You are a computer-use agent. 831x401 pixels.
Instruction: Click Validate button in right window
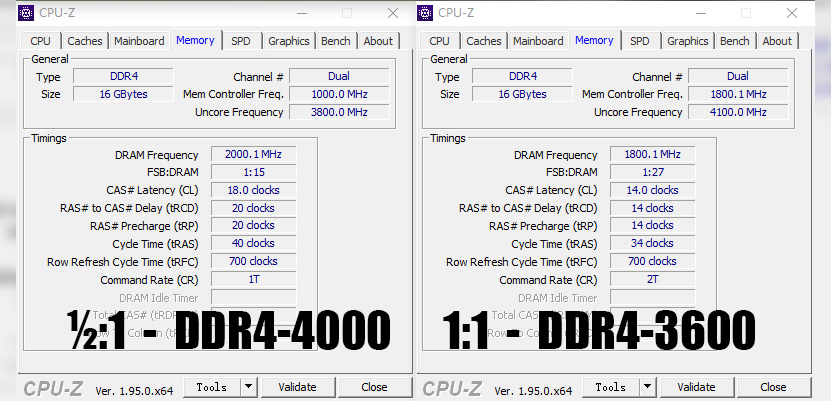point(697,387)
